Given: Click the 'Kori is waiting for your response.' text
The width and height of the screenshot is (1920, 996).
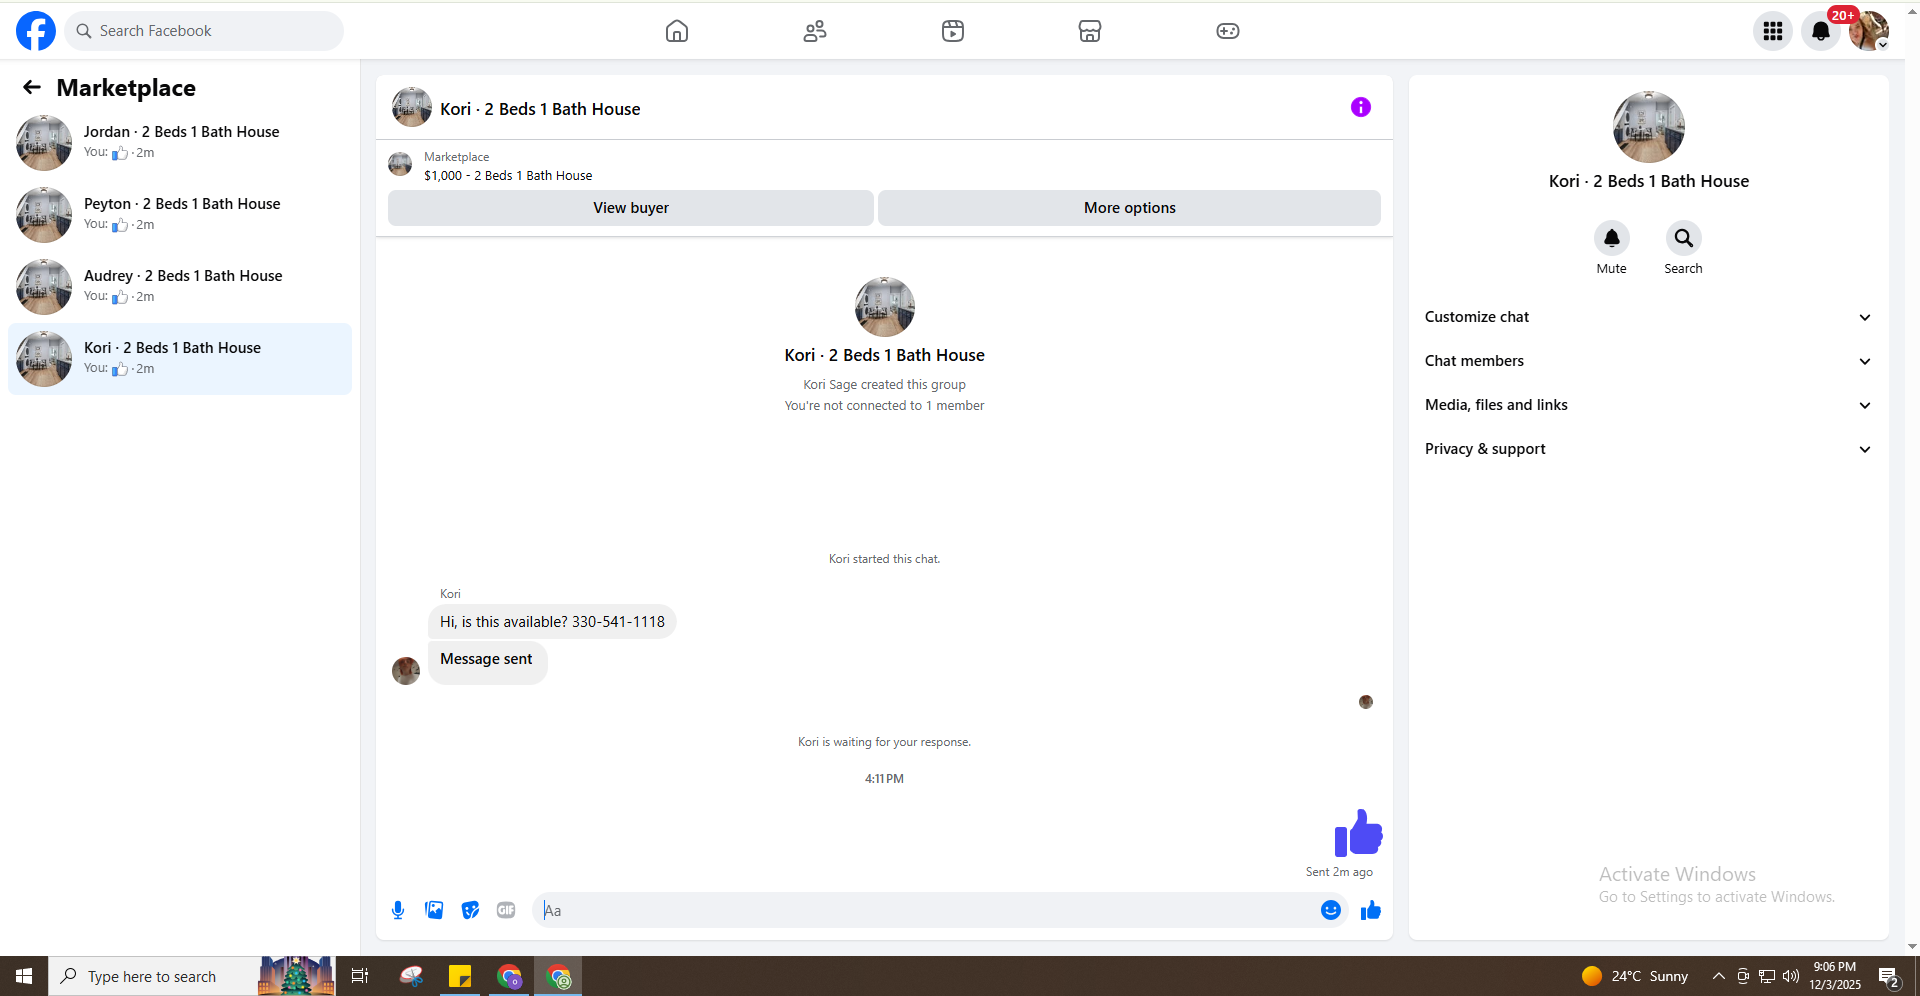Looking at the screenshot, I should [885, 742].
